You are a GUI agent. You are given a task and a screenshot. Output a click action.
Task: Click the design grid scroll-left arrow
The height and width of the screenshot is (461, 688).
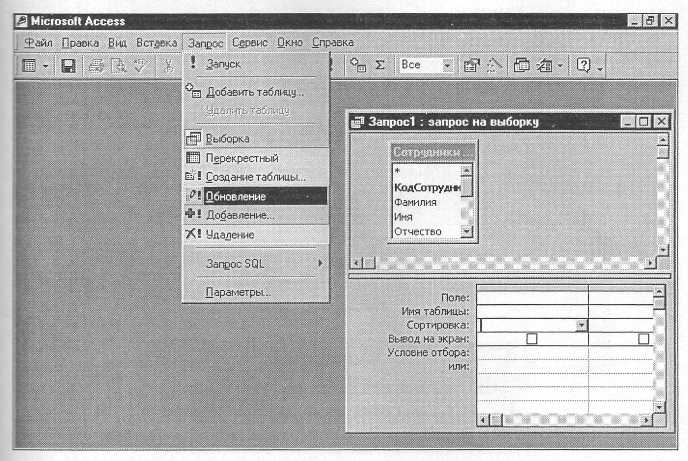click(483, 420)
